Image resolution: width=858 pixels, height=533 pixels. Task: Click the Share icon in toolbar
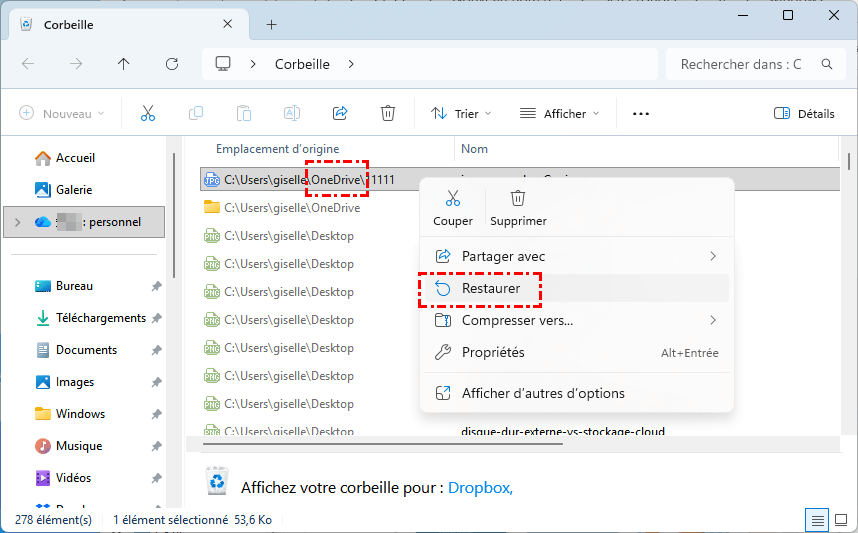pyautogui.click(x=340, y=114)
